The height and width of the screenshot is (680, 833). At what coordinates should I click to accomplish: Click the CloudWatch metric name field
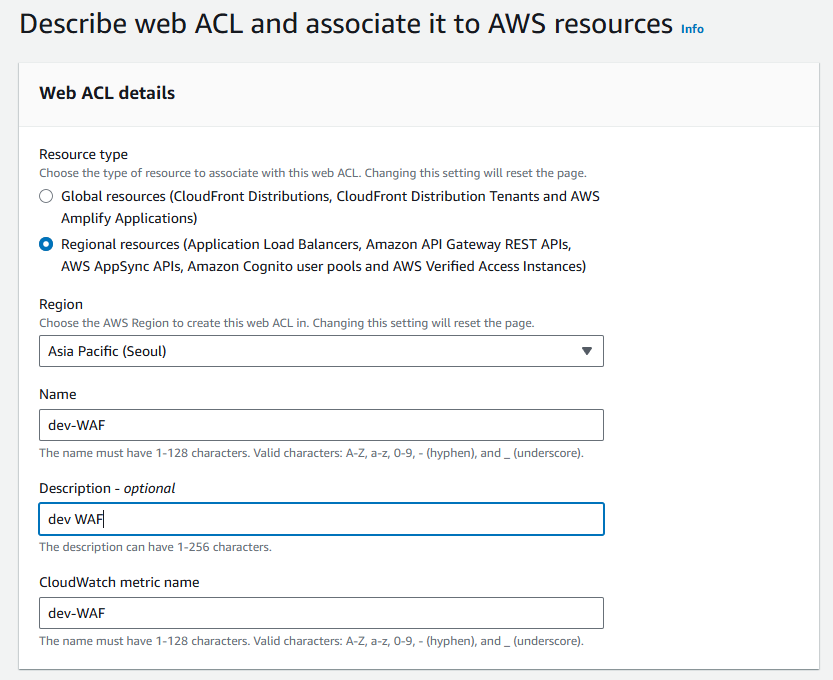click(321, 613)
